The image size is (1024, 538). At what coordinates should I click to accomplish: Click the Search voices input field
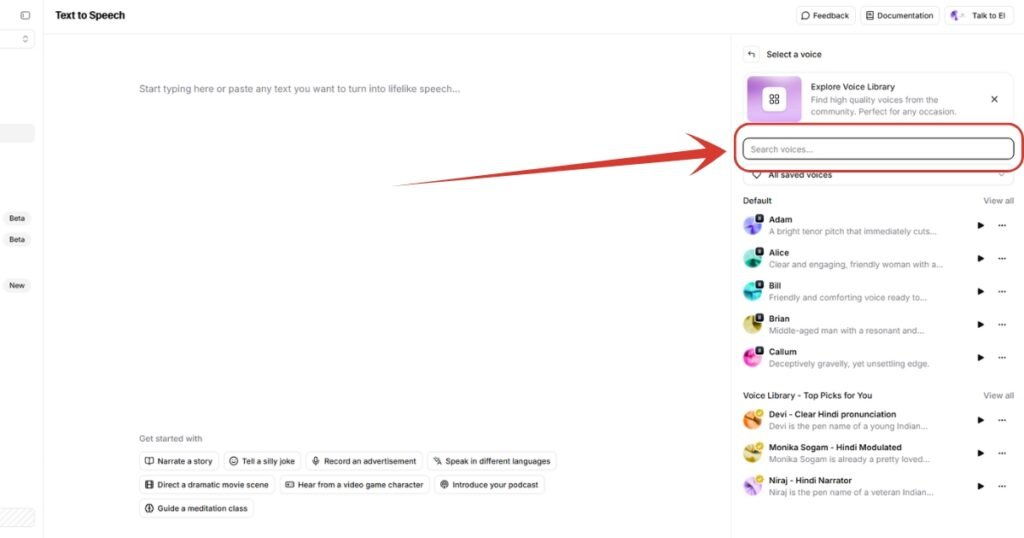(877, 149)
